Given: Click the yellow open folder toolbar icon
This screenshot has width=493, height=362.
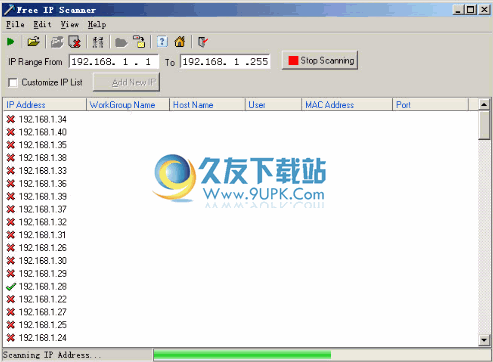Looking at the screenshot, I should [x=33, y=42].
